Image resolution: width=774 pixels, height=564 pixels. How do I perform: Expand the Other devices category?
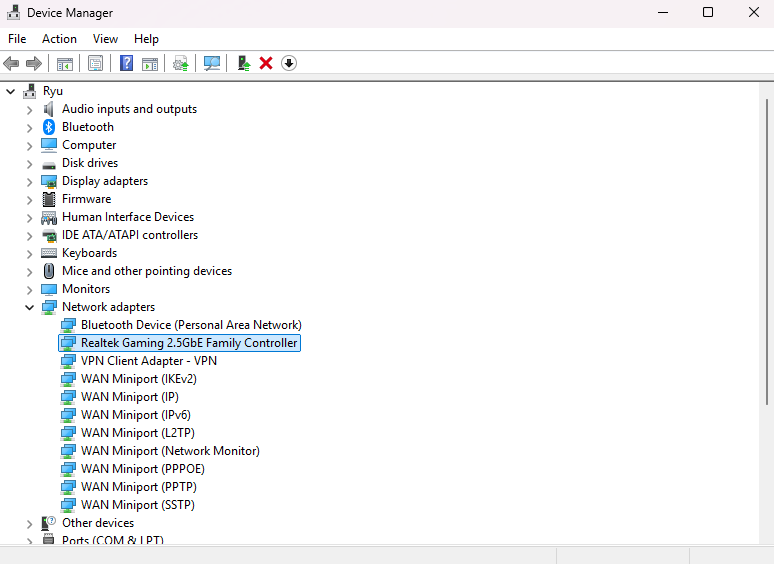(x=29, y=523)
